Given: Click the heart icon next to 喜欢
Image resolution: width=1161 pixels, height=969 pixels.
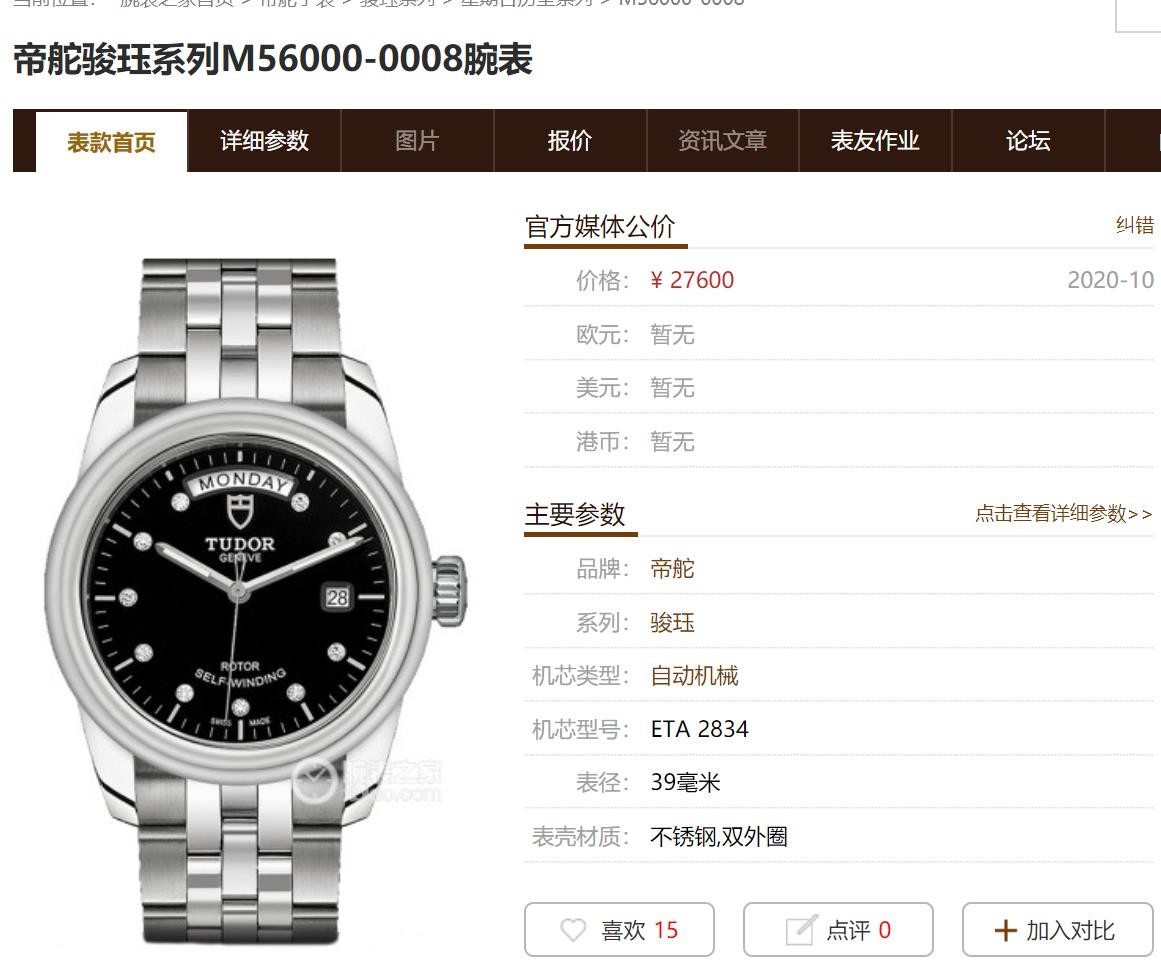Looking at the screenshot, I should click(573, 930).
